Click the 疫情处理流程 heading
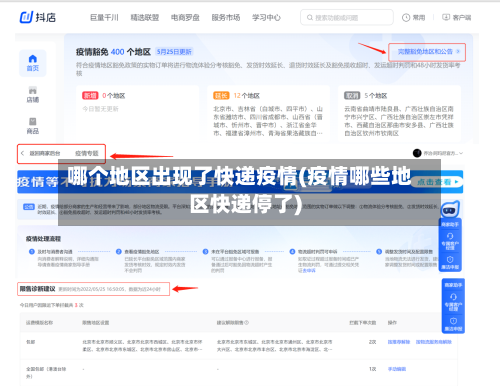The height and width of the screenshot is (386, 500). (43, 239)
